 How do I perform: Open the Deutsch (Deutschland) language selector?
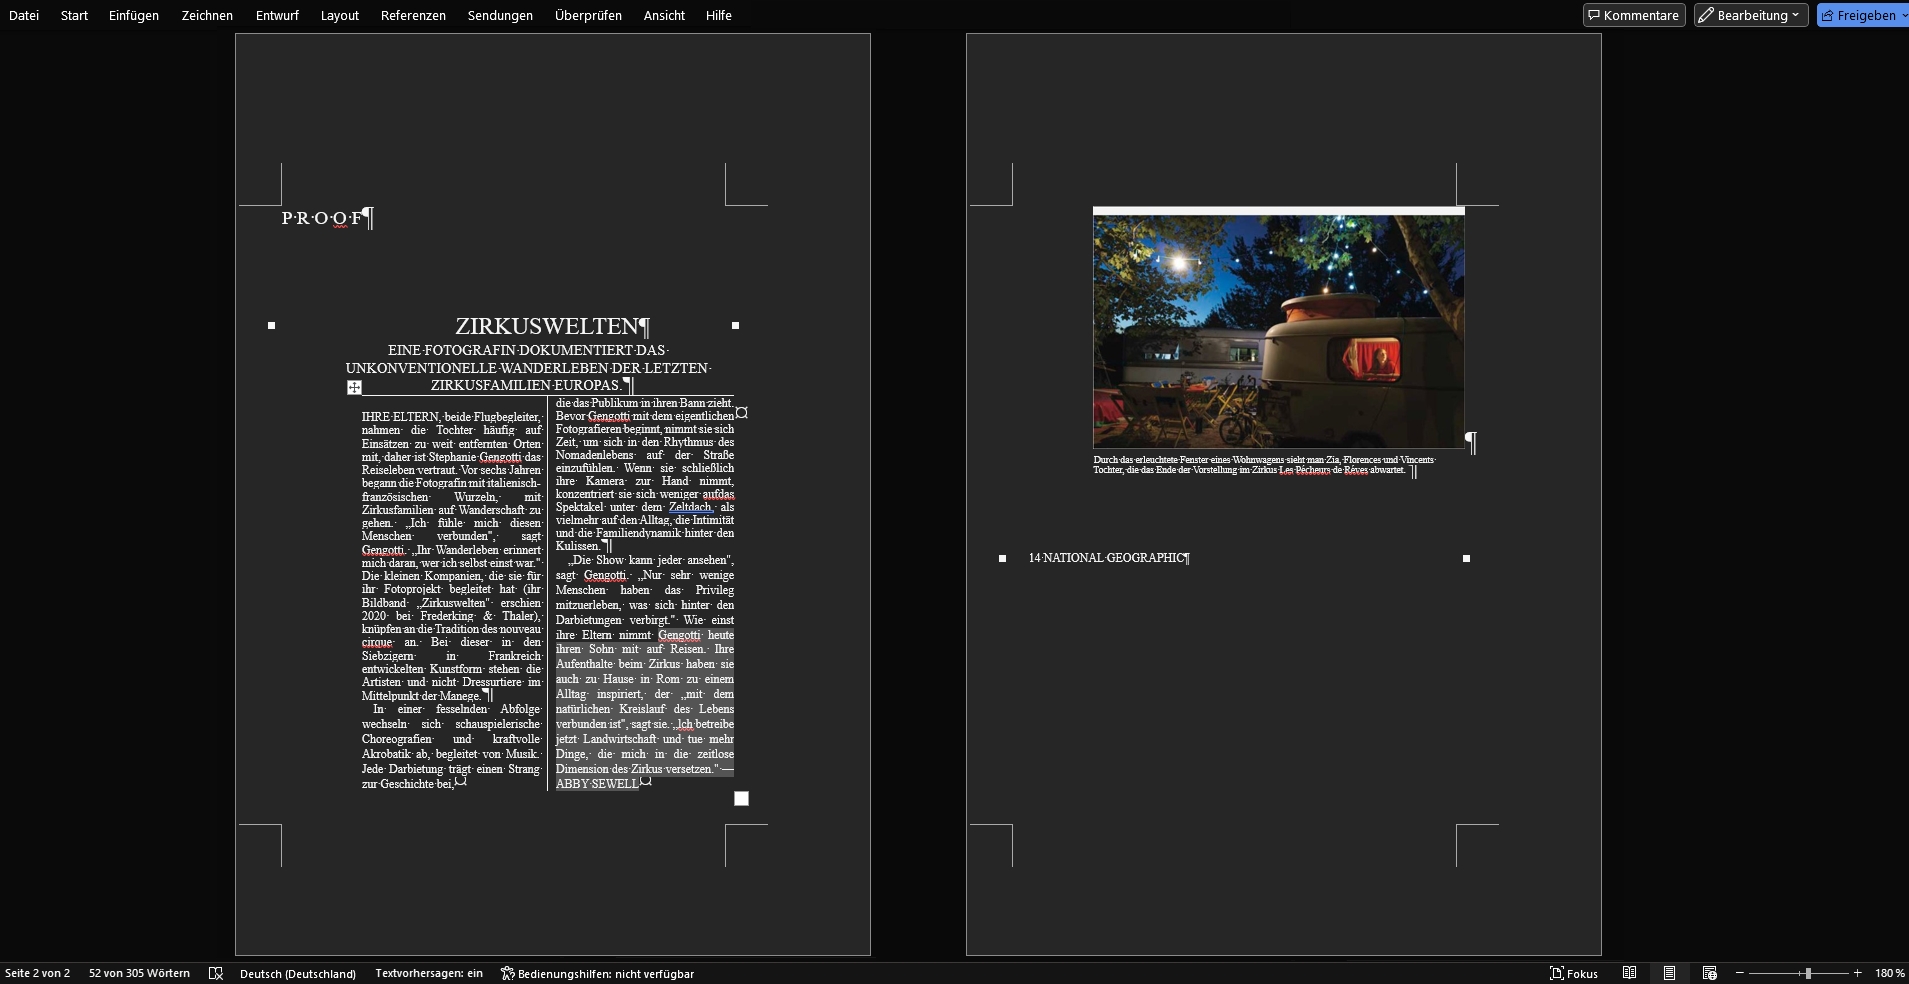[297, 973]
